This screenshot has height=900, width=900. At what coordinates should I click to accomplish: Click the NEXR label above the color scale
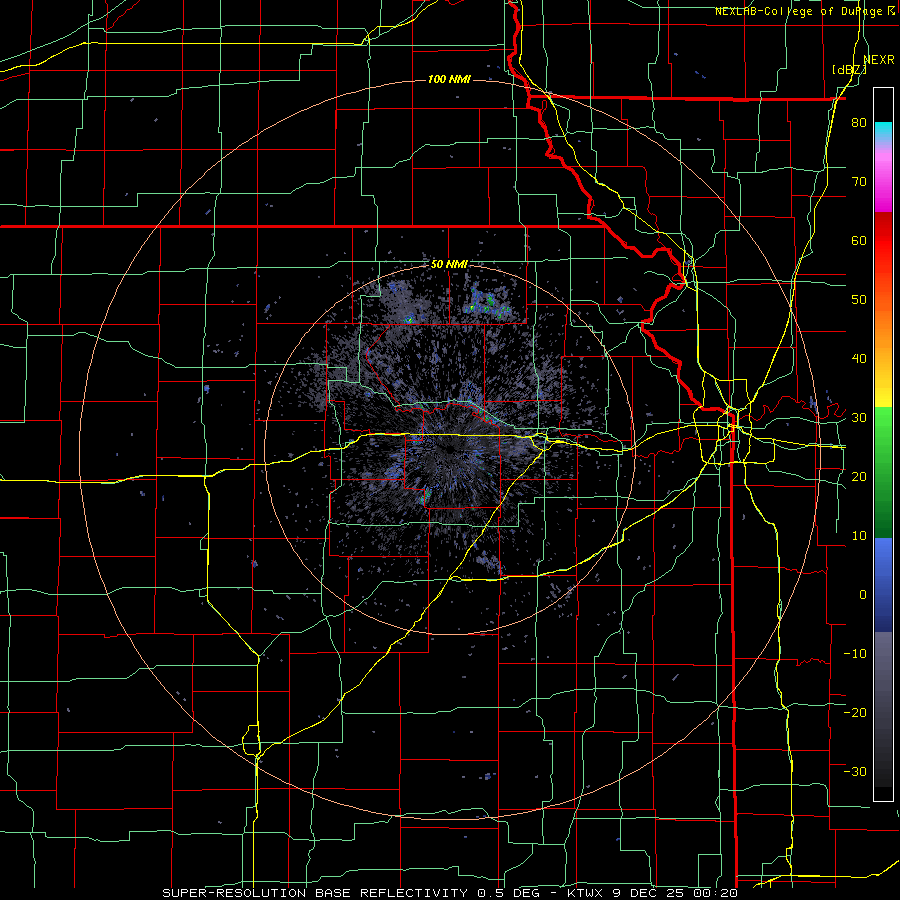point(879,60)
